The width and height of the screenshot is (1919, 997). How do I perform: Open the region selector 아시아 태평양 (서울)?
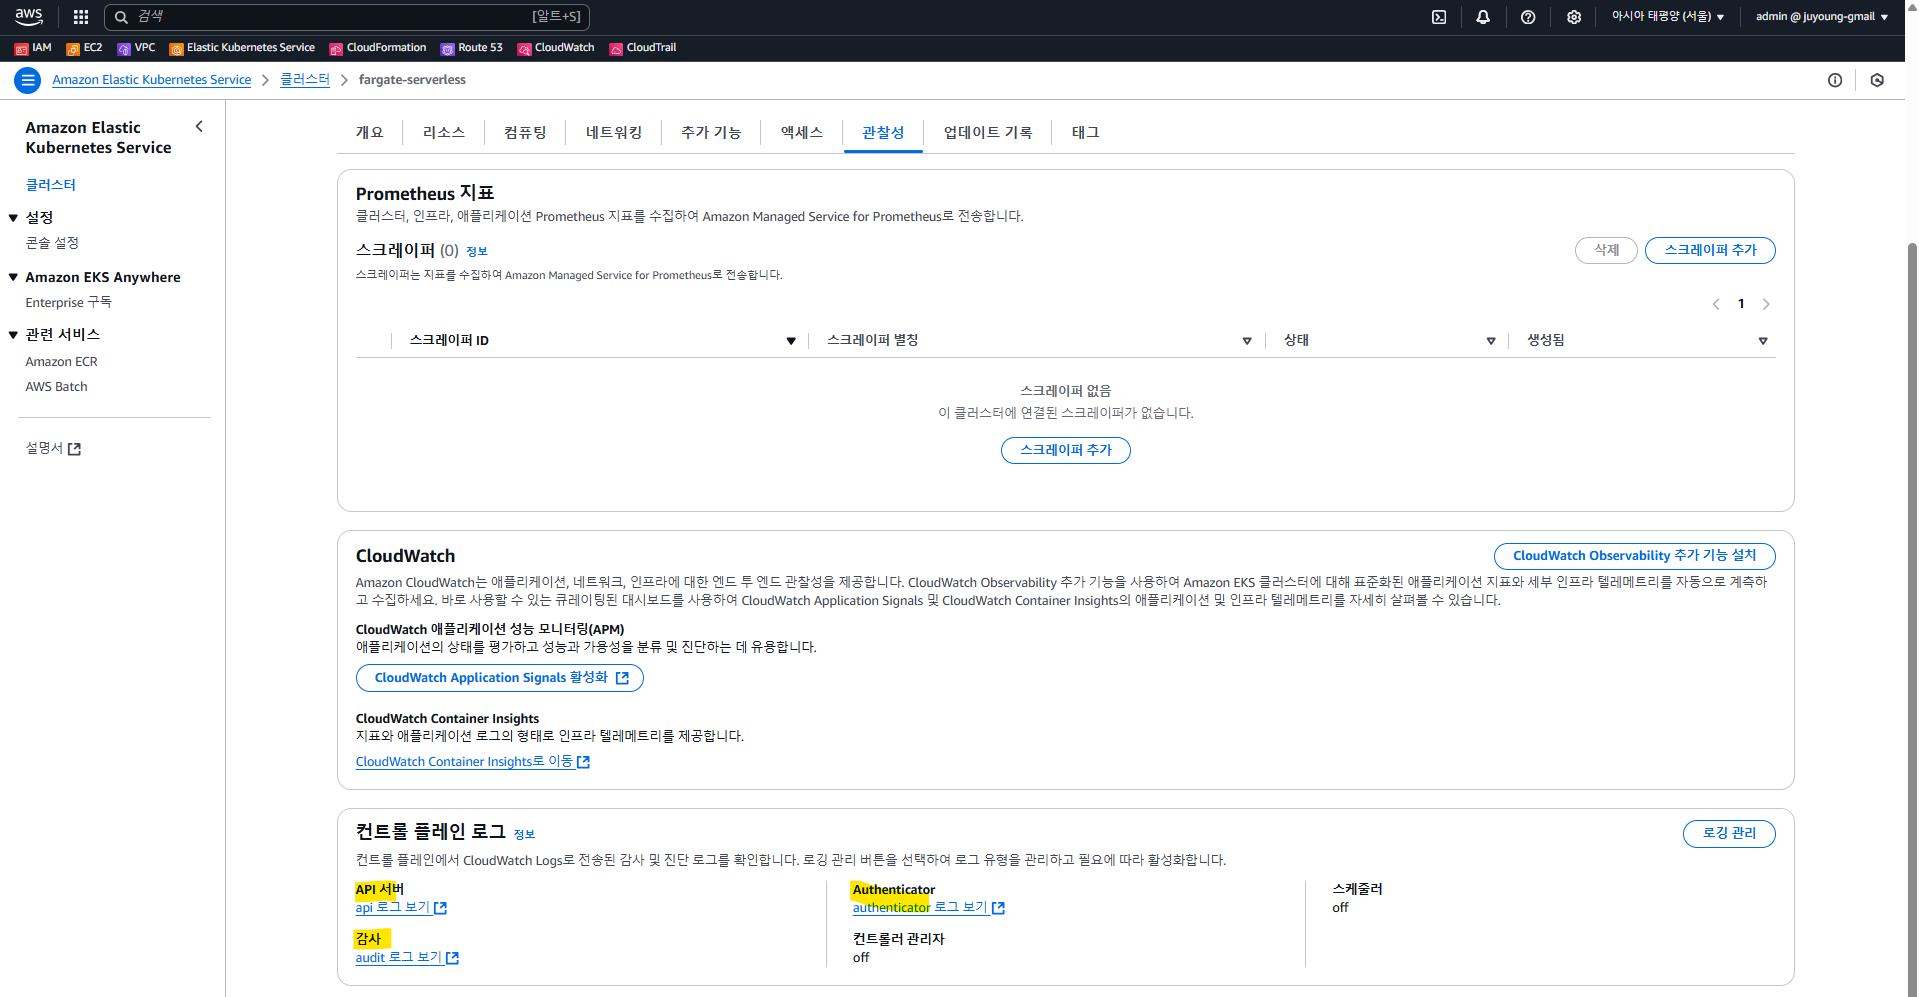[x=1667, y=17]
